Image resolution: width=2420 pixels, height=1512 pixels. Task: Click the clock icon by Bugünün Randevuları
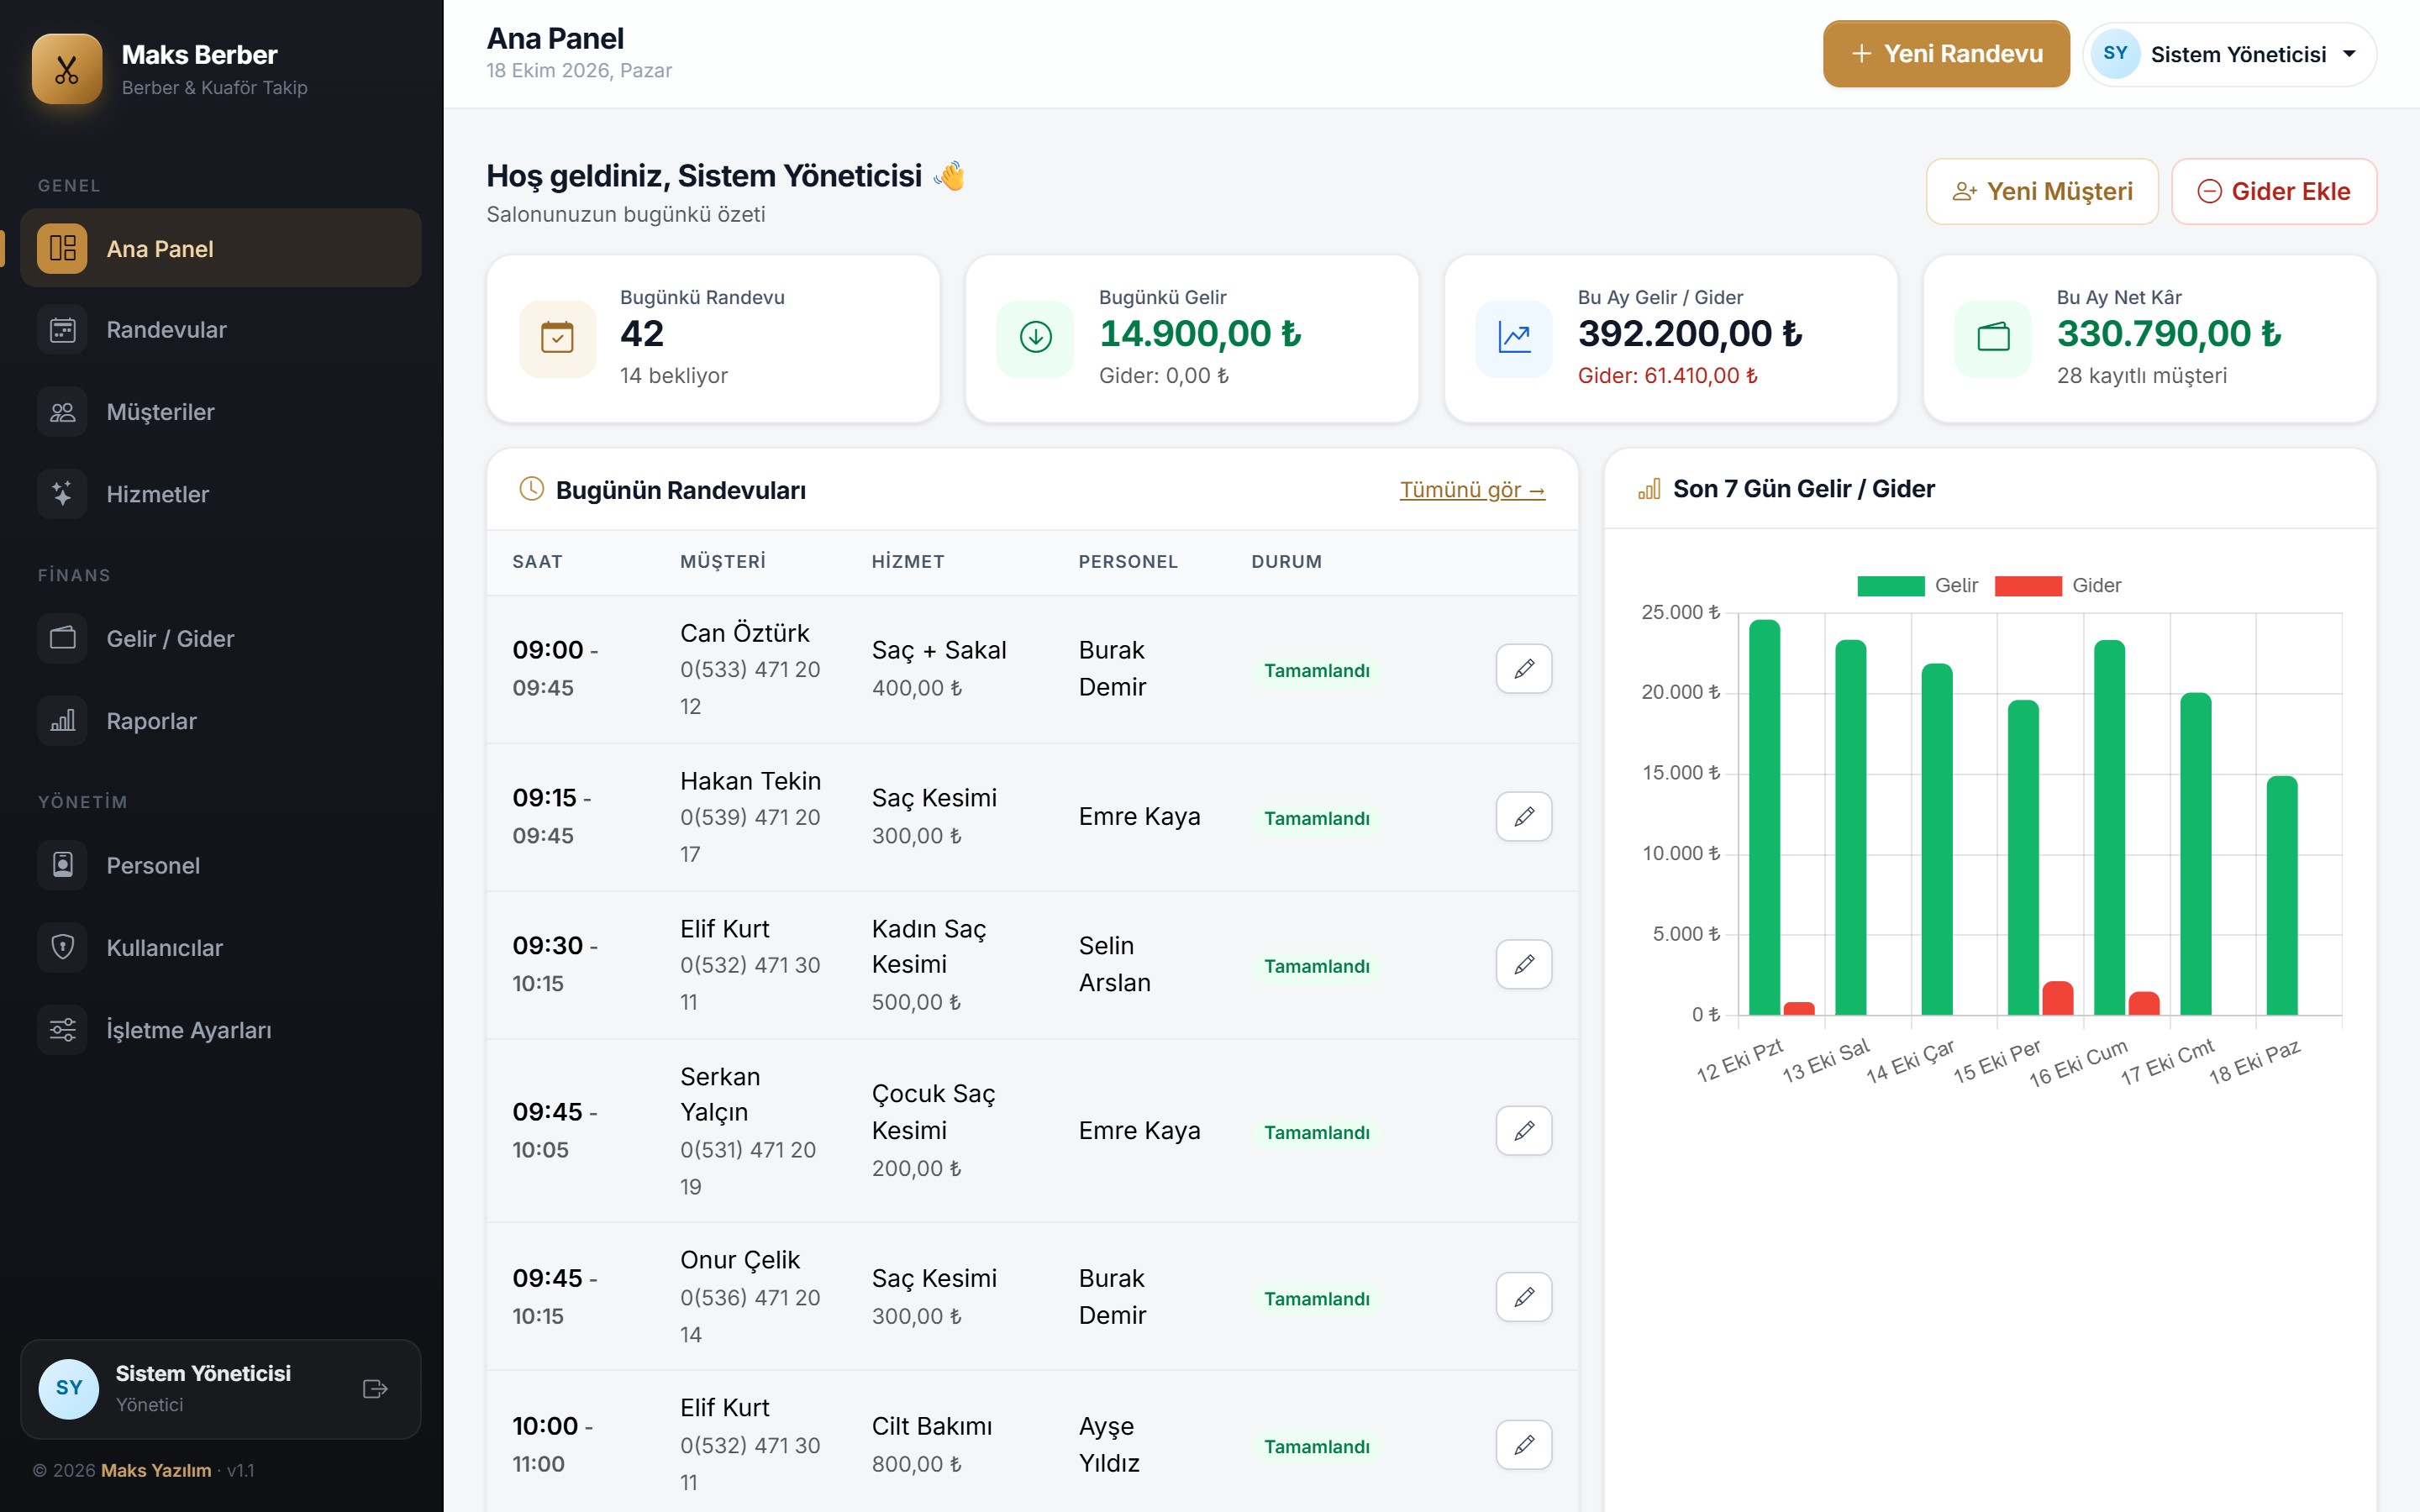pos(531,489)
